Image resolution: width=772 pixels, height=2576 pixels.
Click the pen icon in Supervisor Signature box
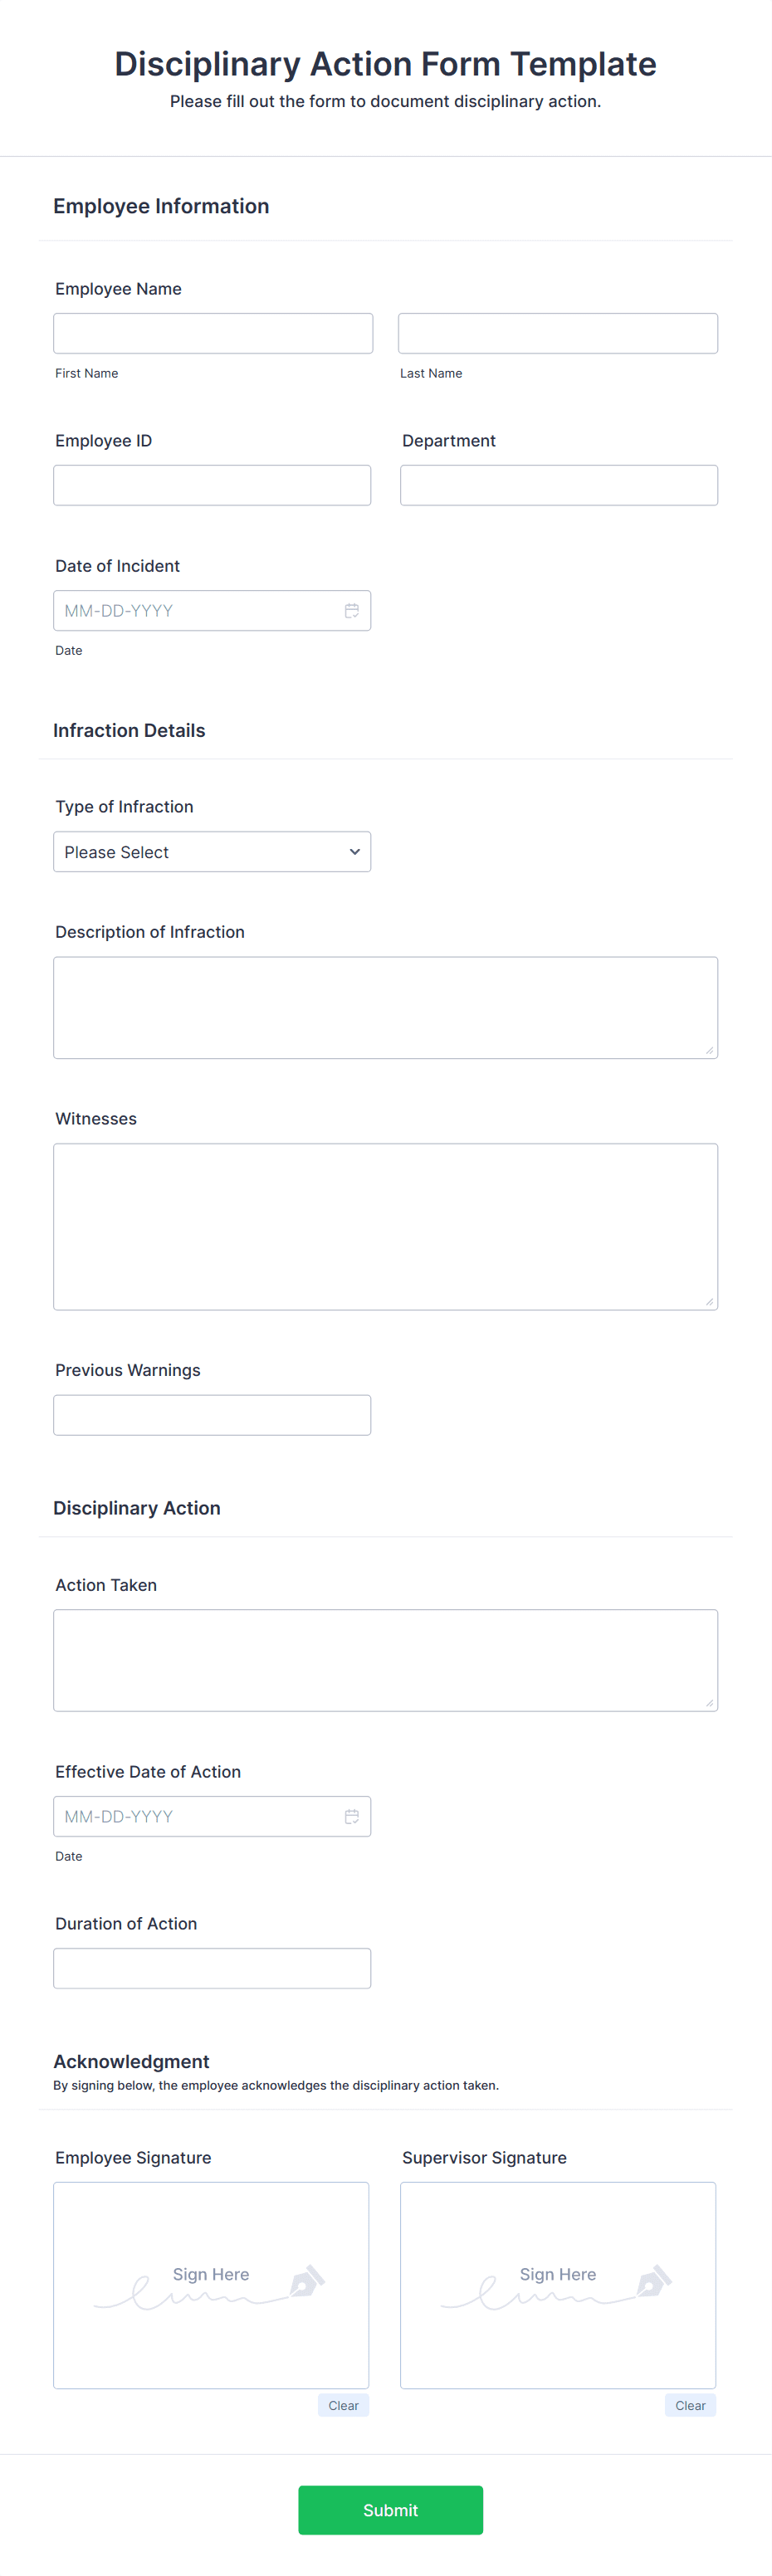point(654,2280)
